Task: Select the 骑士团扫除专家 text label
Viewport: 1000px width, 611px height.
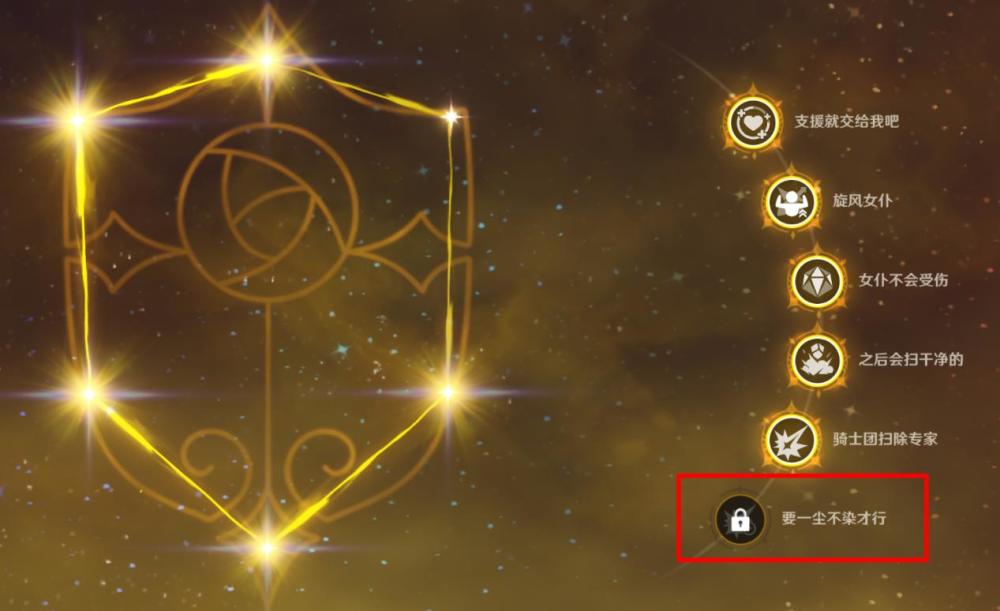Action: click(885, 439)
